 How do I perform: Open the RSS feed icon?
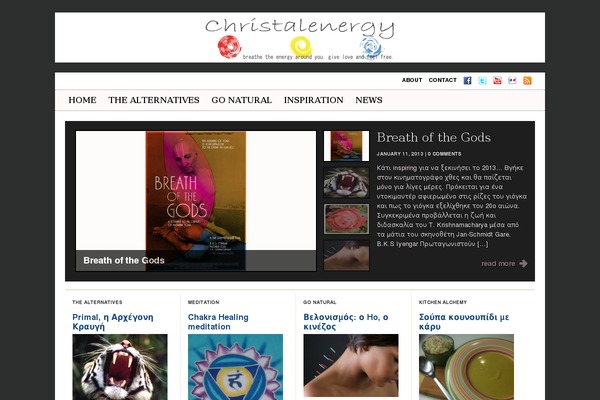[527, 80]
